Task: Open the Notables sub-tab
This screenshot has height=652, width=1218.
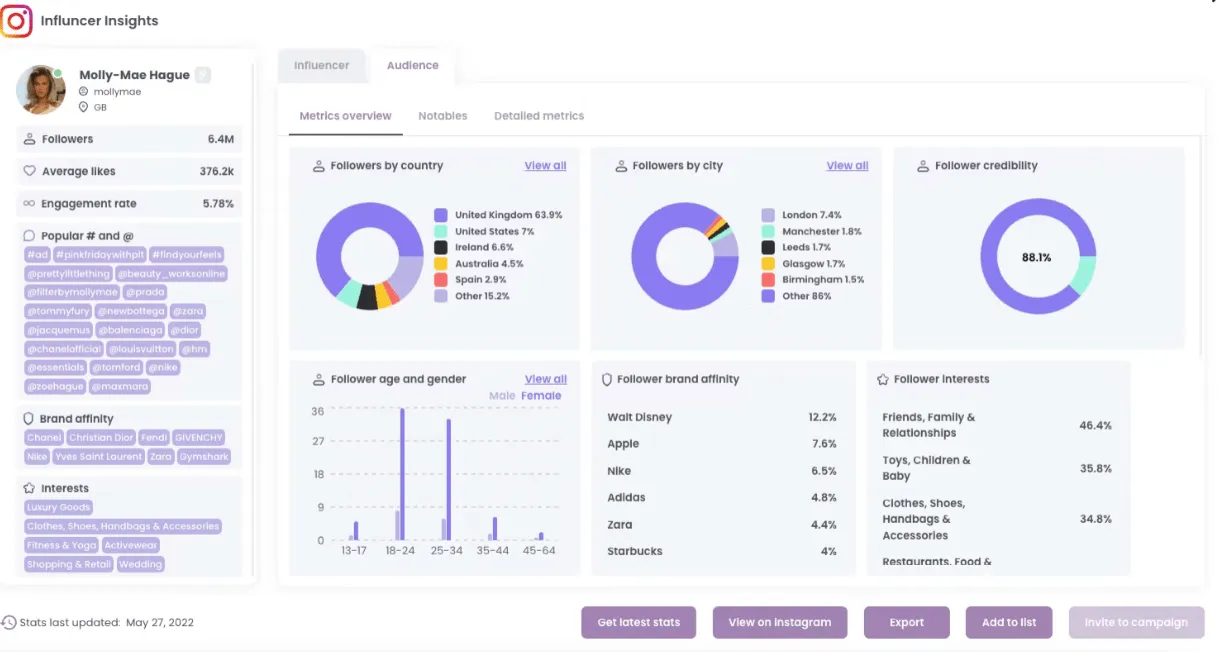Action: 443,116
